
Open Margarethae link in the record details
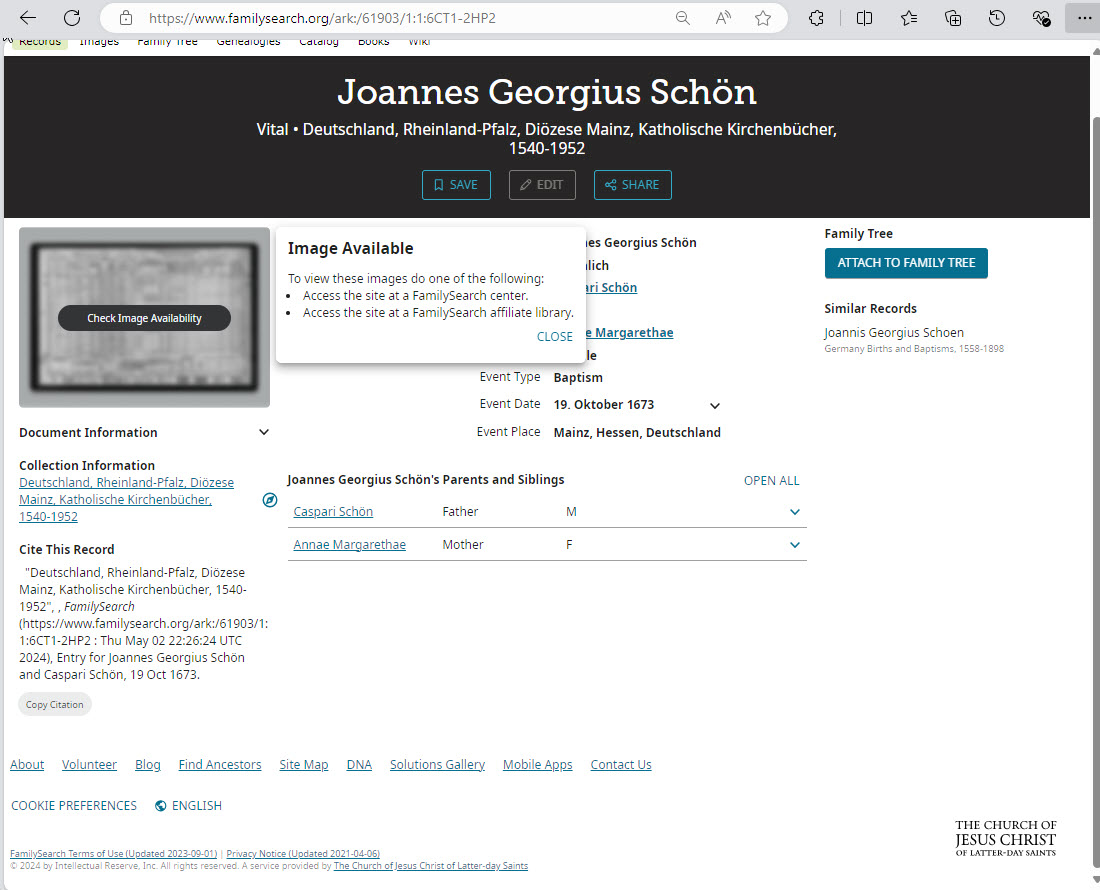629,332
